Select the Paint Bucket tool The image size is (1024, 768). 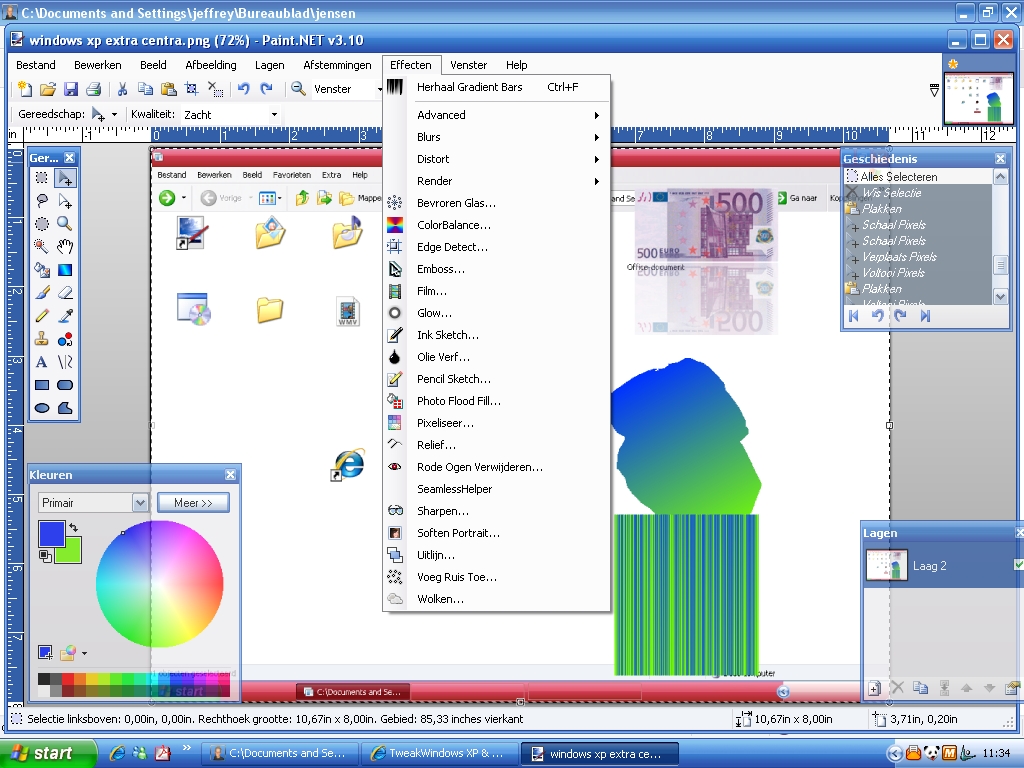click(x=42, y=270)
